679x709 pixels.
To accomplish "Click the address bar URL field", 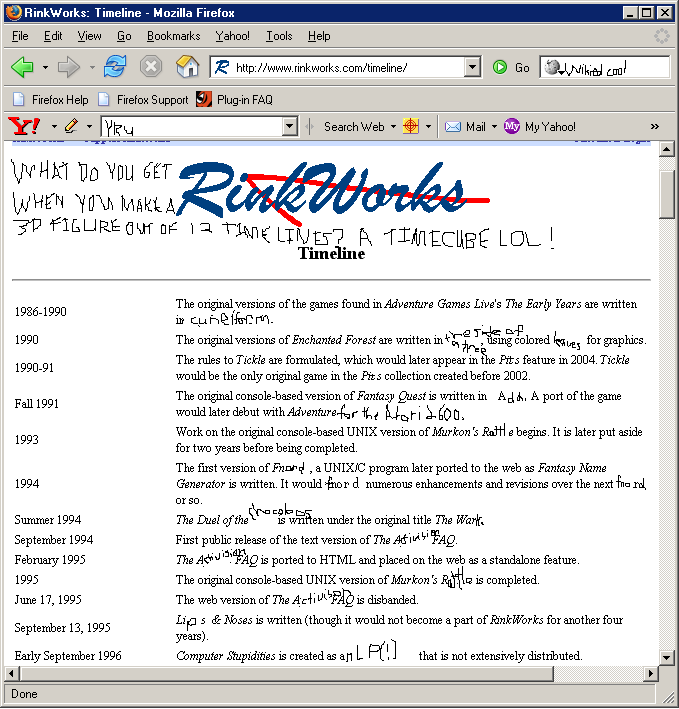I will pos(348,68).
